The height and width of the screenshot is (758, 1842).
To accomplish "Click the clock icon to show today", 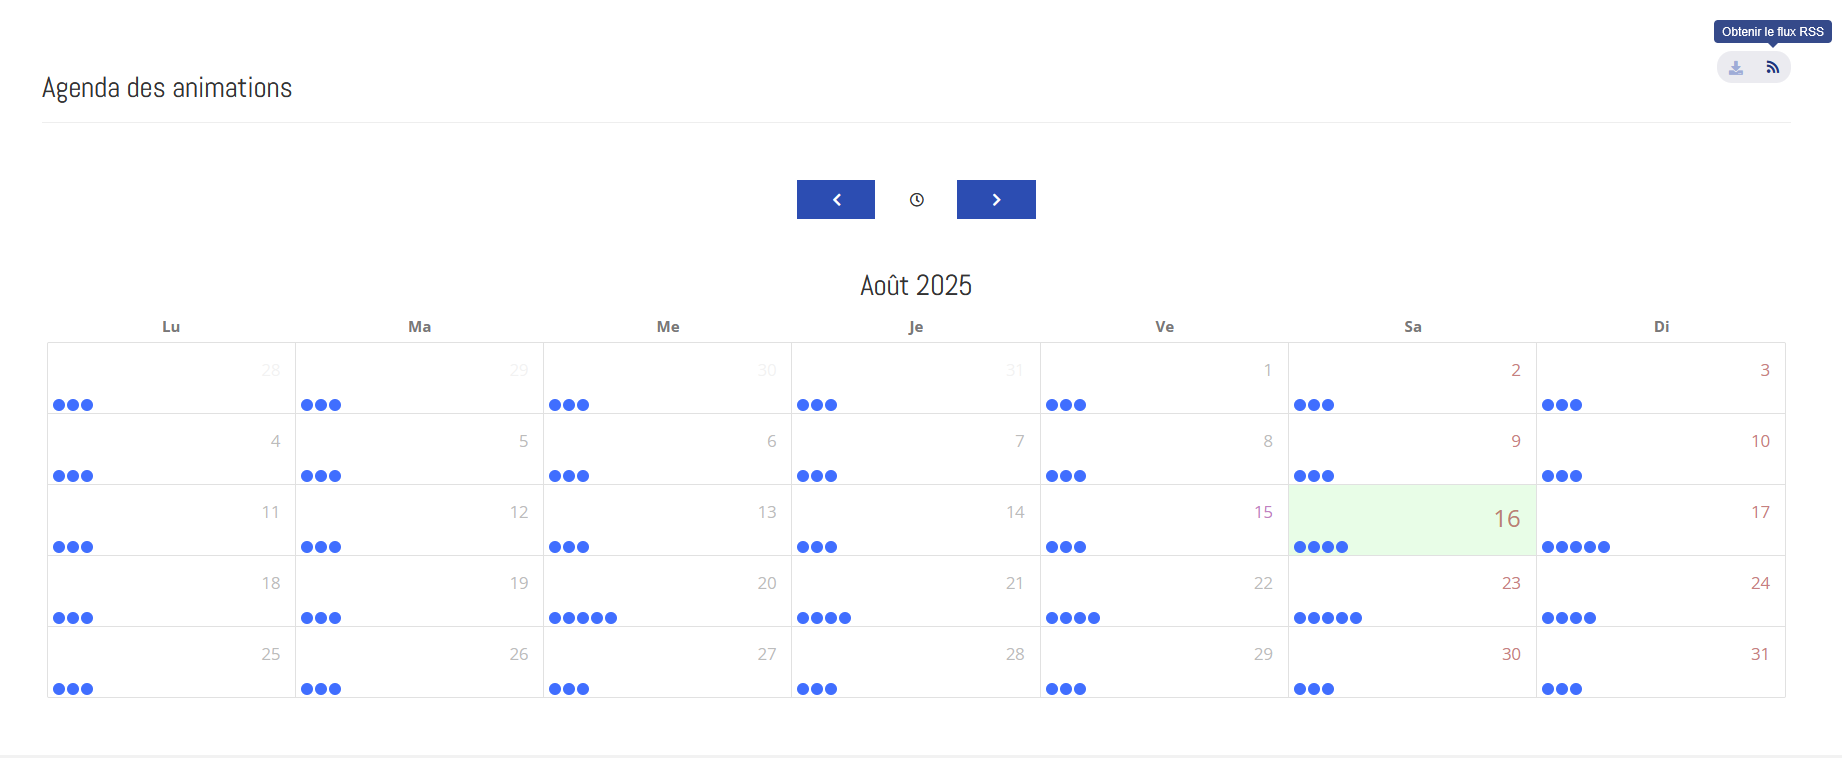I will coord(916,200).
